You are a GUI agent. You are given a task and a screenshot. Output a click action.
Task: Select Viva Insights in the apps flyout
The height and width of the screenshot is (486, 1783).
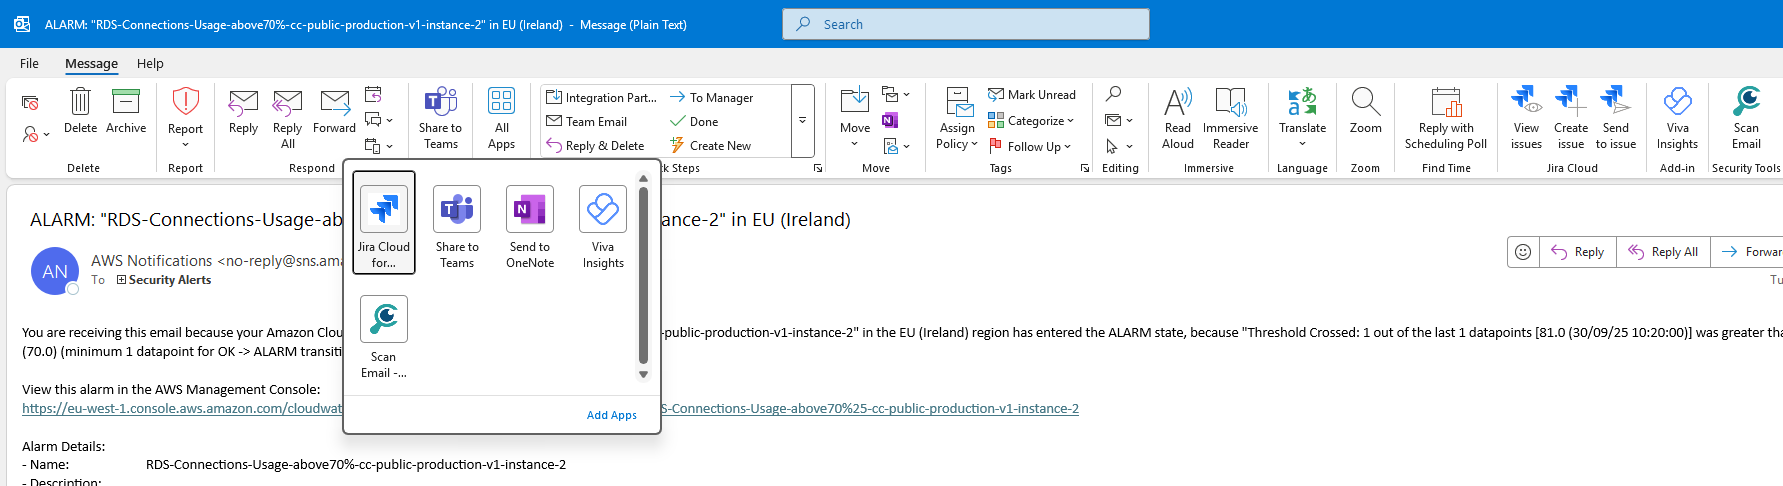602,226
